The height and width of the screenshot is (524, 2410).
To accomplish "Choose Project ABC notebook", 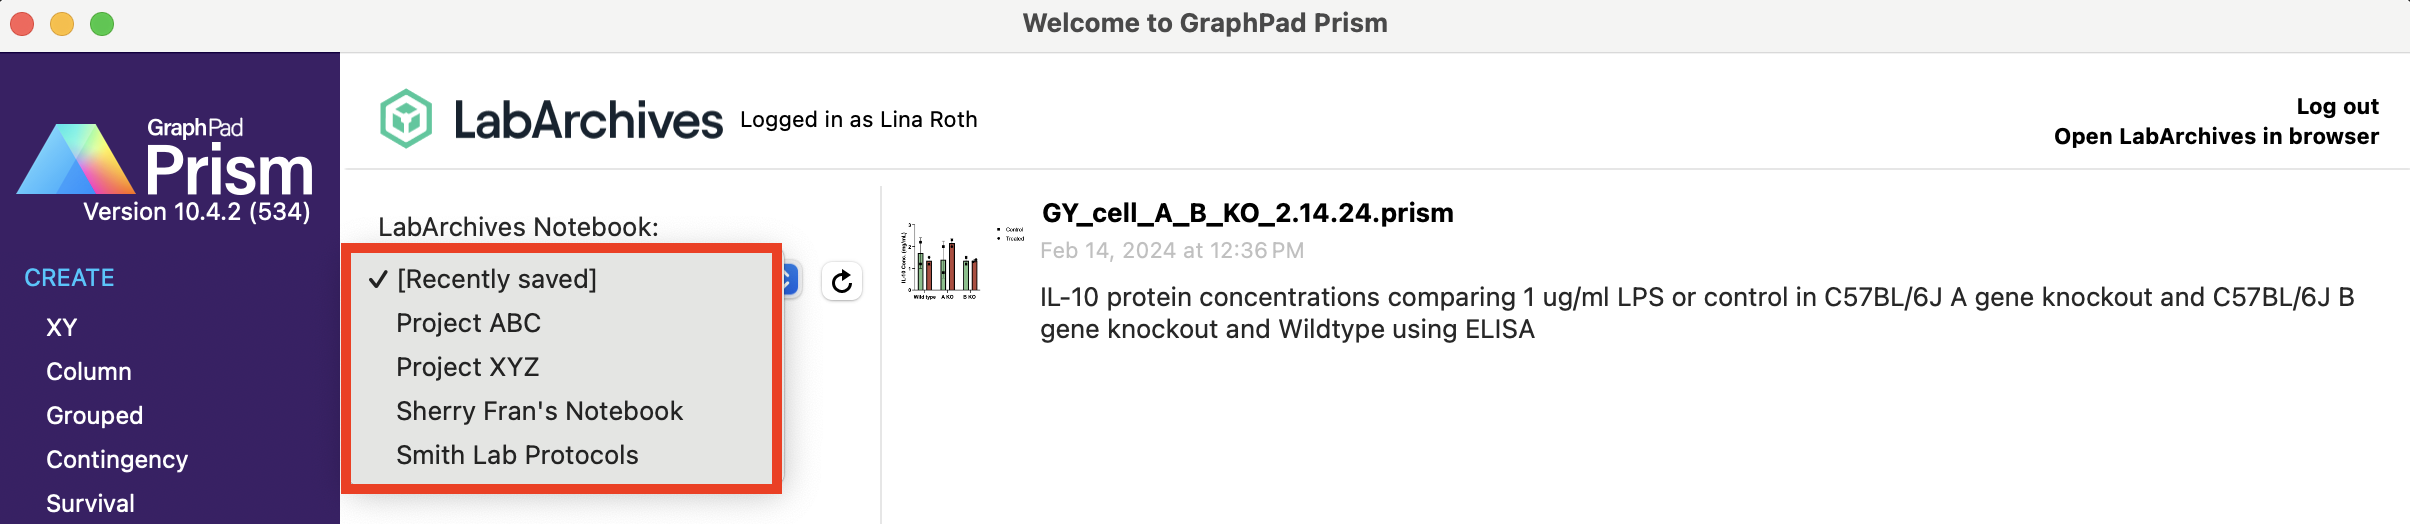I will click(468, 323).
